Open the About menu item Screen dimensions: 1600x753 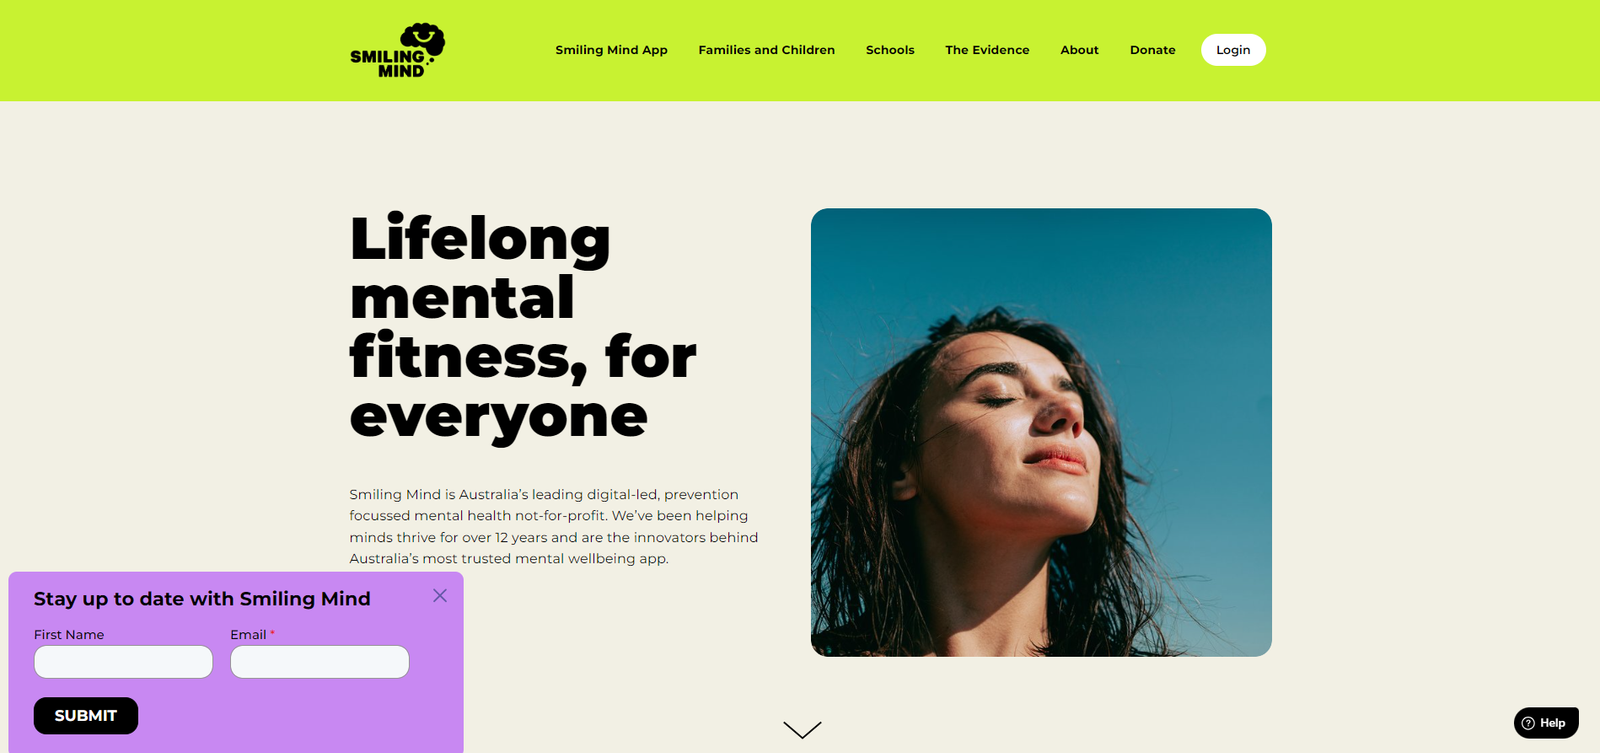tap(1079, 50)
